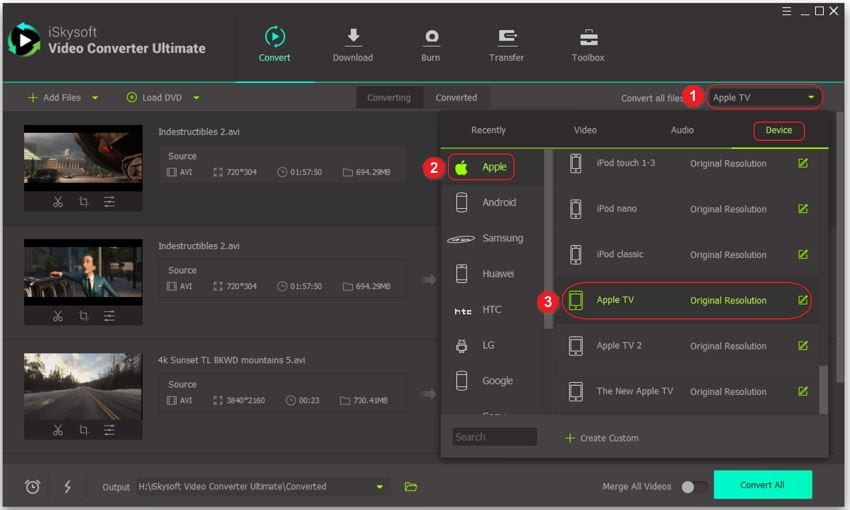Click the 4k Sunset TL BKWD file name
Image resolution: width=850 pixels, height=510 pixels.
pyautogui.click(x=231, y=360)
